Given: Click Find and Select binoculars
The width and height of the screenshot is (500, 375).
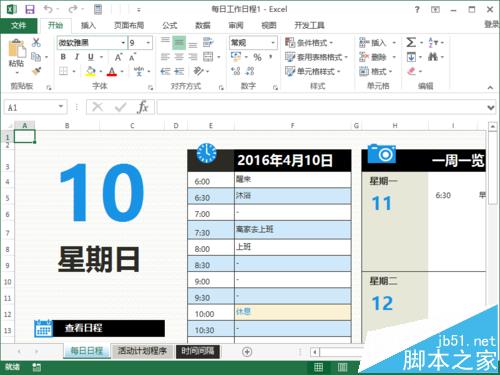Looking at the screenshot, I should (x=433, y=57).
